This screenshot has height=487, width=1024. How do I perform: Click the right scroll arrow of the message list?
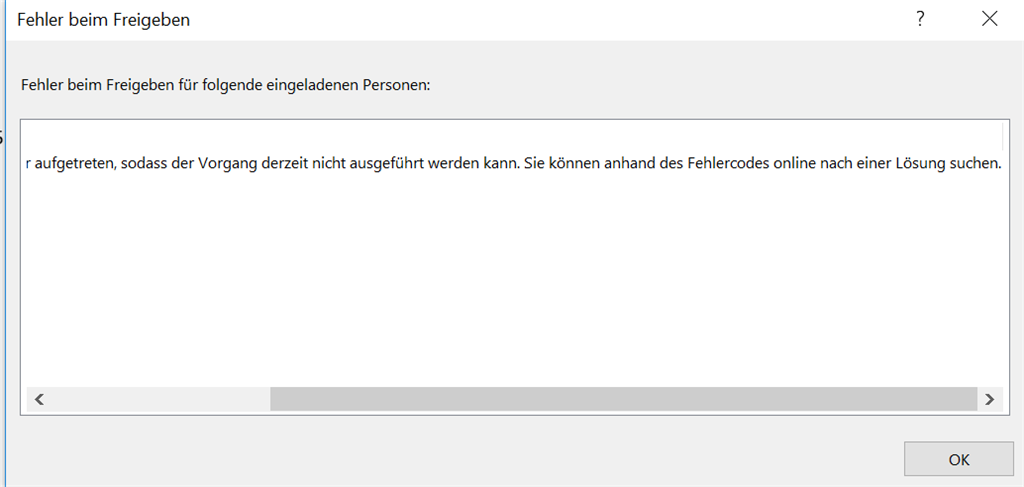pyautogui.click(x=989, y=399)
